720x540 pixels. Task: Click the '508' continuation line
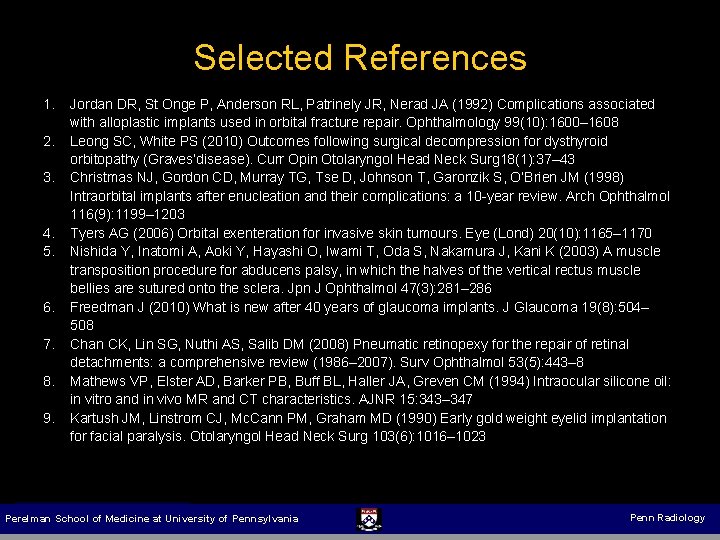point(82,325)
